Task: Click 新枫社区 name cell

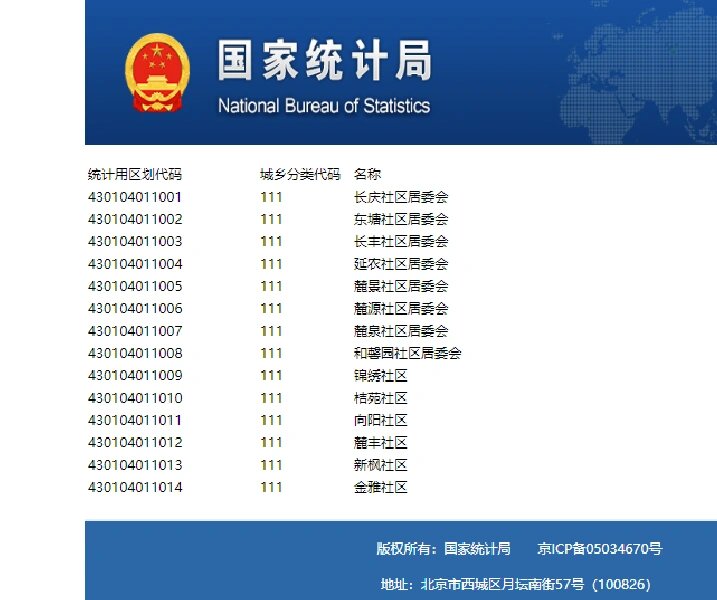Action: (x=380, y=465)
